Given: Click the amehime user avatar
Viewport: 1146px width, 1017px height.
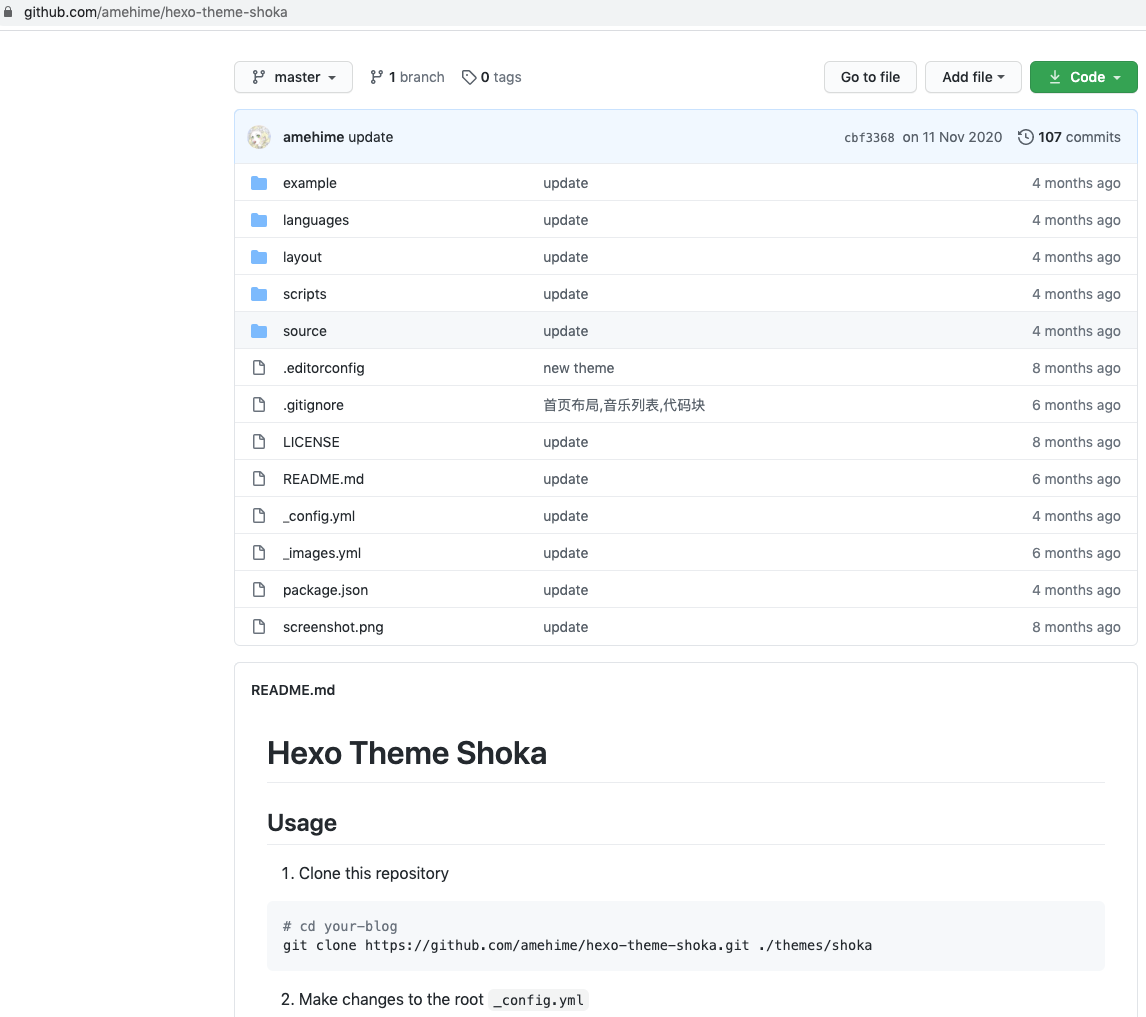Looking at the screenshot, I should pyautogui.click(x=259, y=137).
